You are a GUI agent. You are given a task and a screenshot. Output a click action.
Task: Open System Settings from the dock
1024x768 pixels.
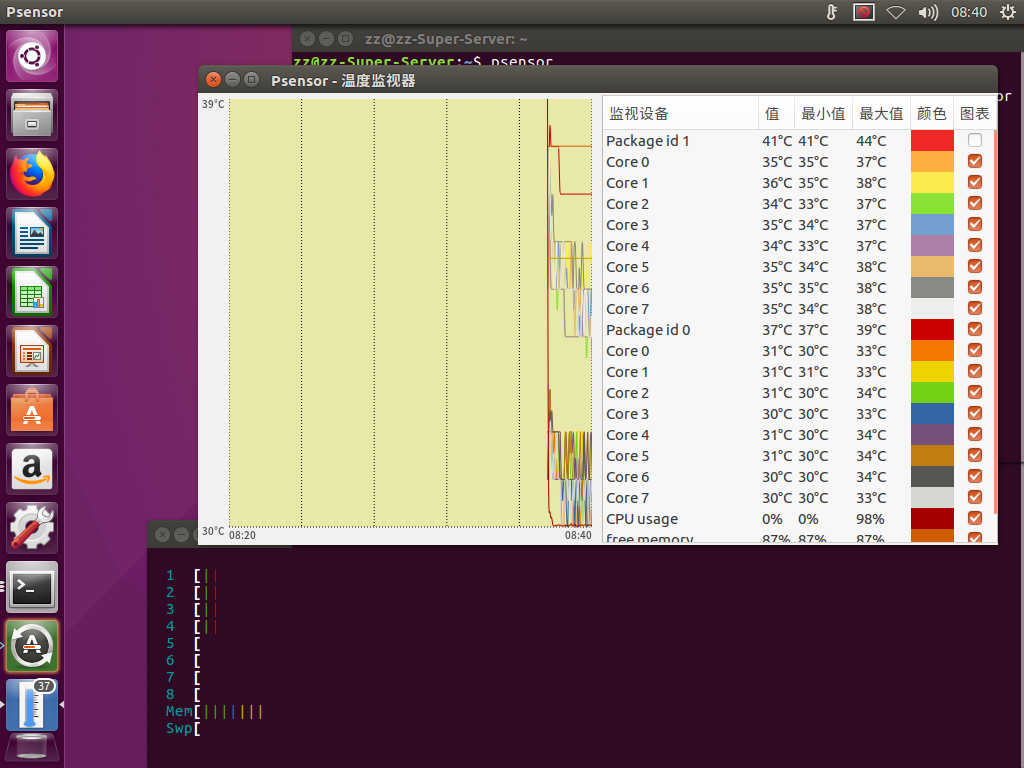coord(33,529)
